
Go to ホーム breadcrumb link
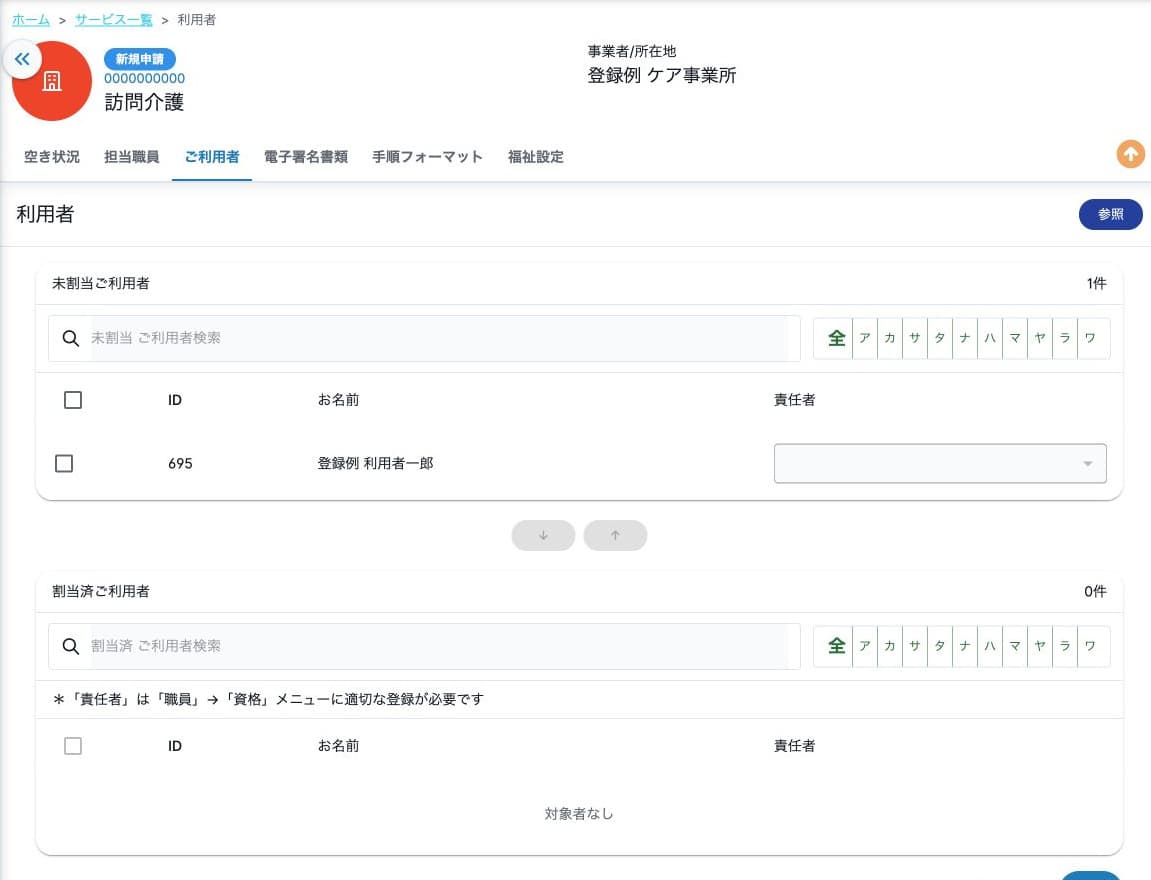[31, 20]
